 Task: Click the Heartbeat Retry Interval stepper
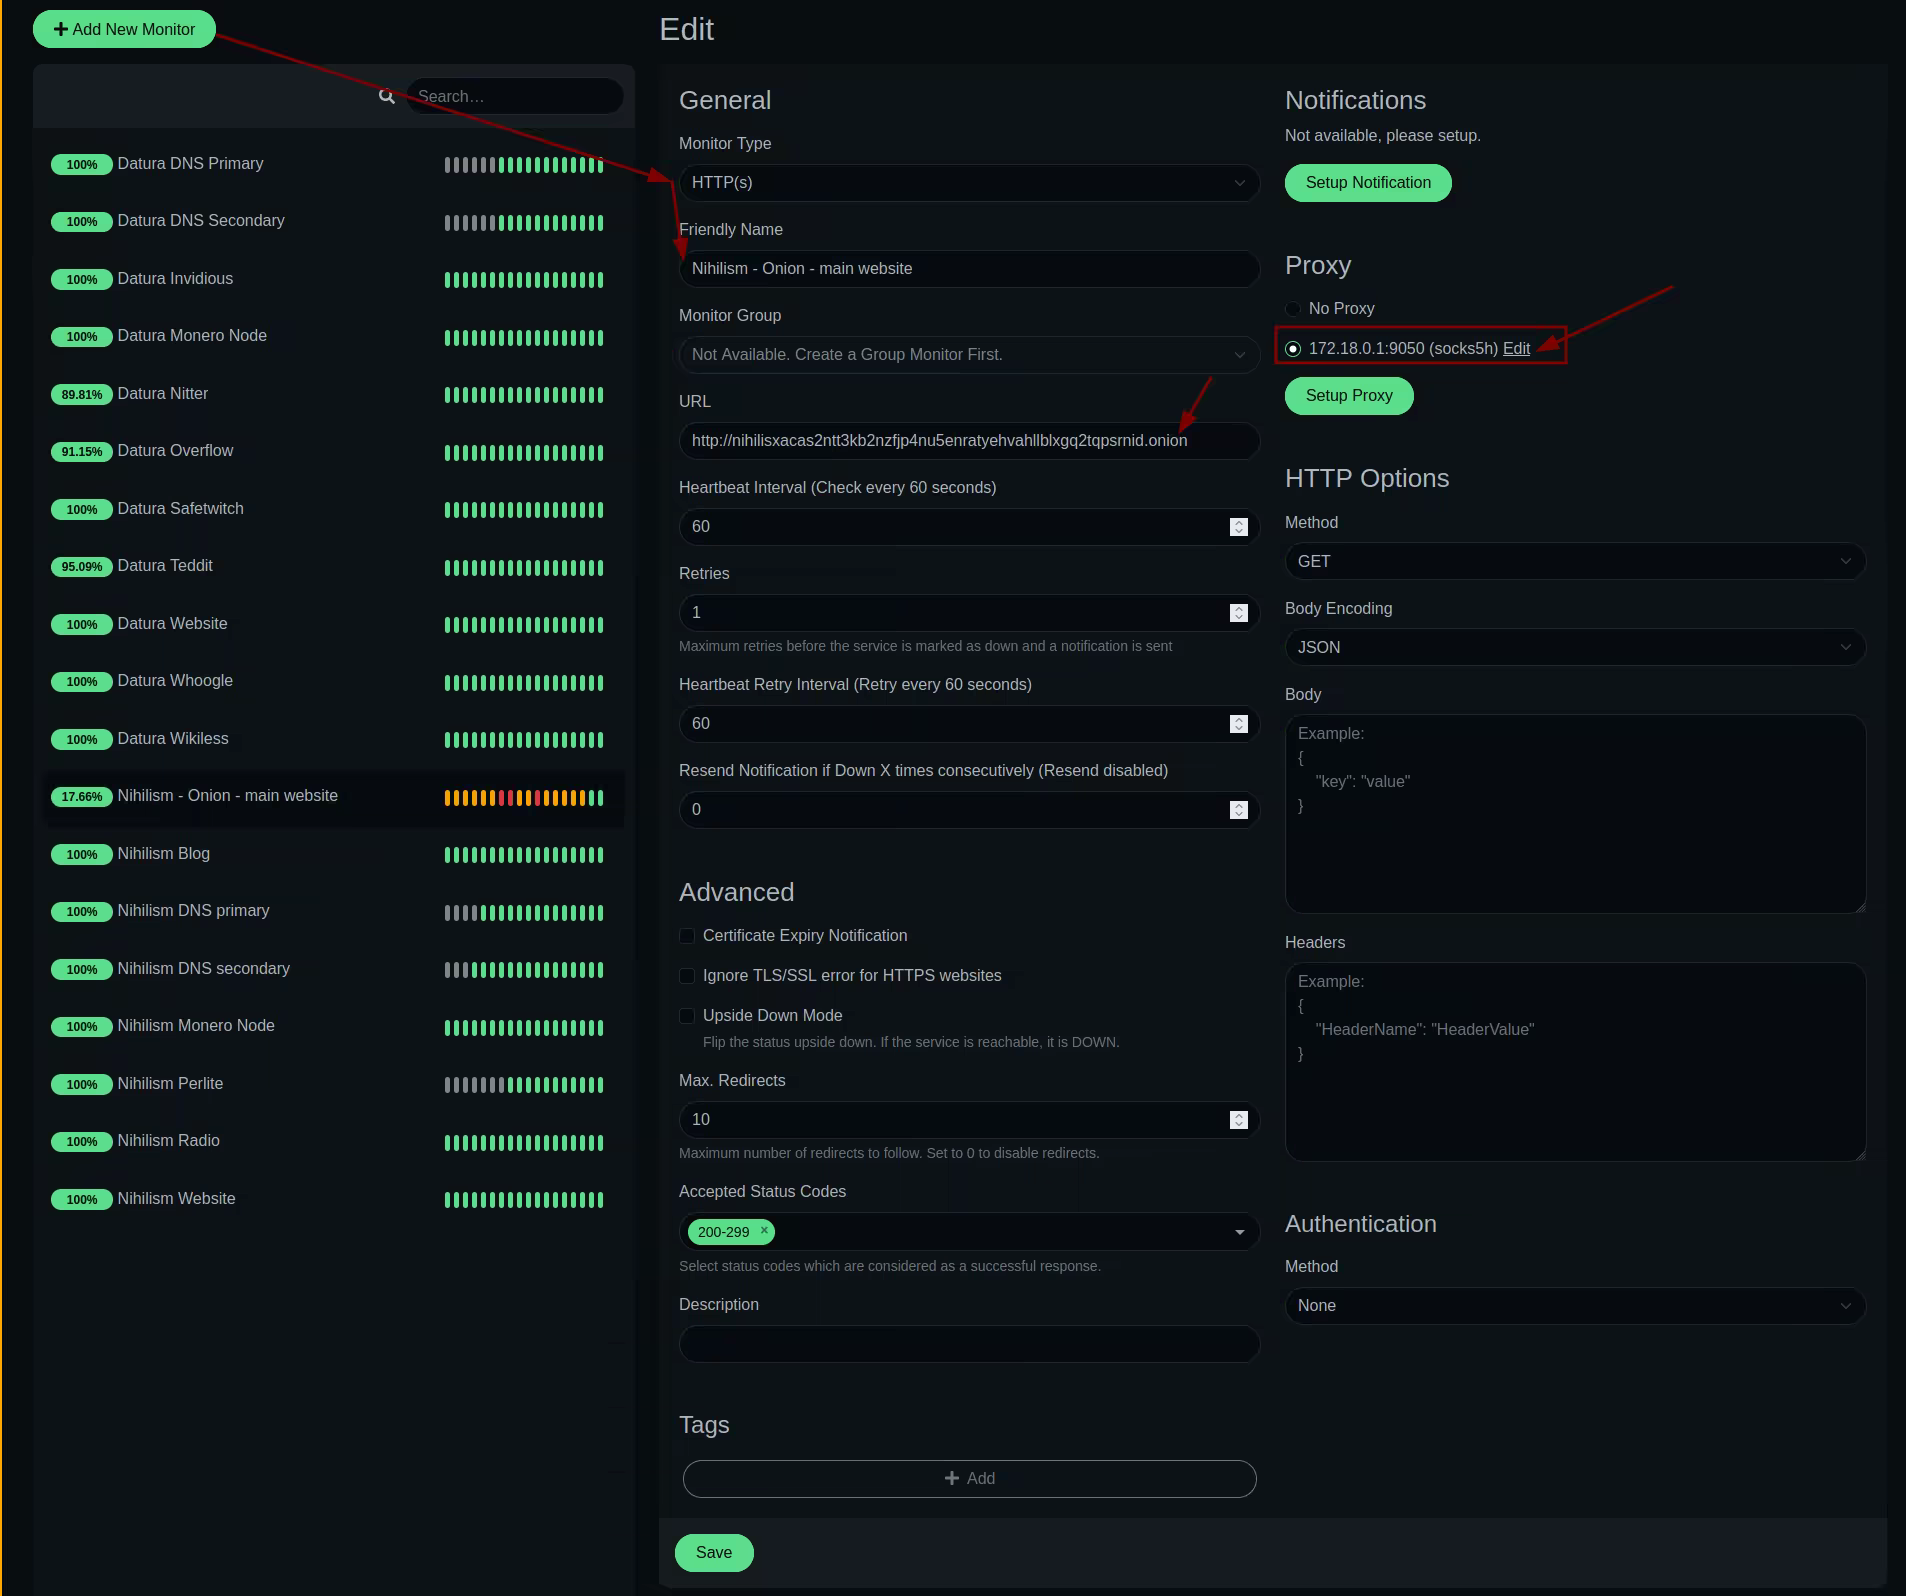pyautogui.click(x=1238, y=724)
